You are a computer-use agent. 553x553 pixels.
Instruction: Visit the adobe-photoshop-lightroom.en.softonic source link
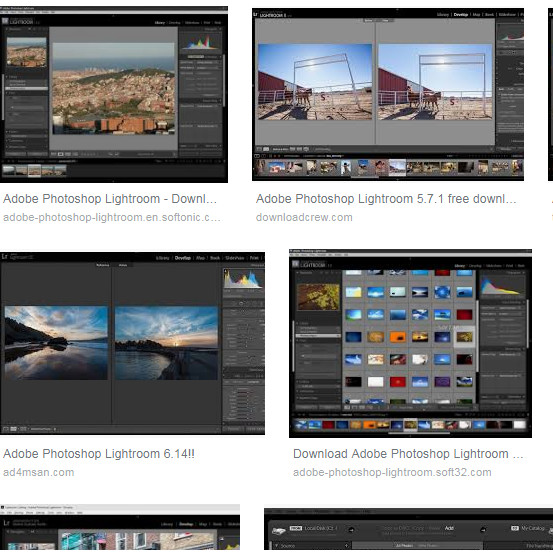point(112,217)
